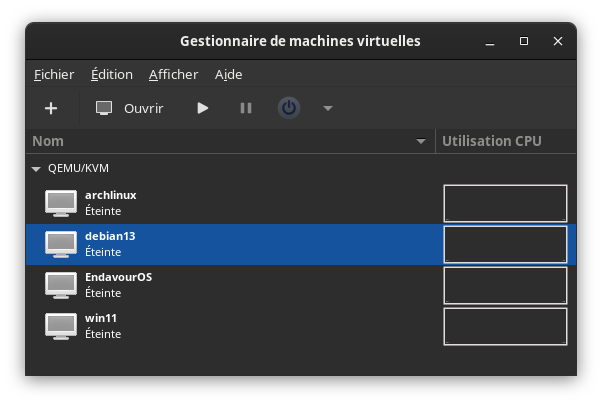
Task: Click the EndavourOS monitor icon
Action: tap(61, 285)
